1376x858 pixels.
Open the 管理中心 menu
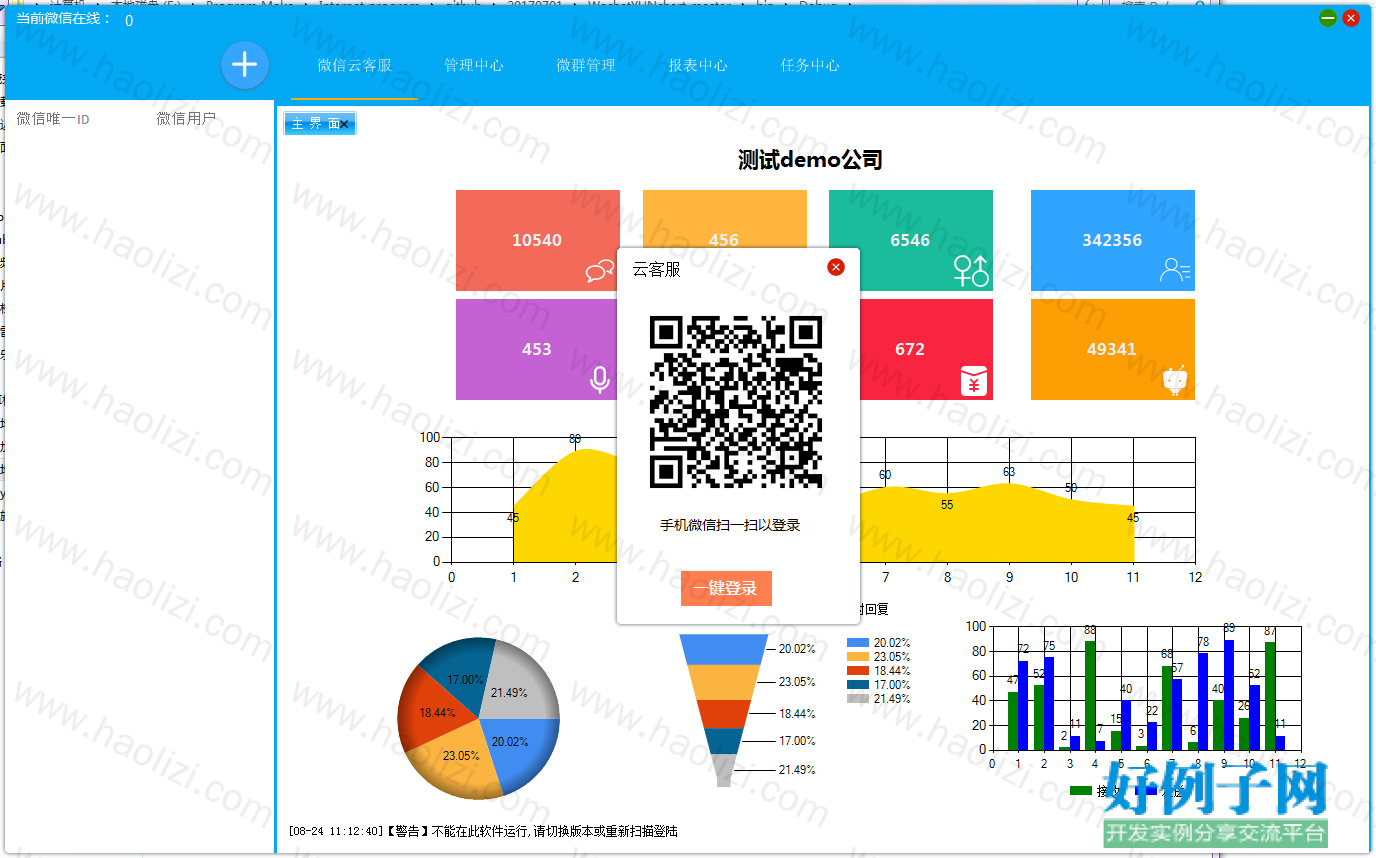(474, 66)
